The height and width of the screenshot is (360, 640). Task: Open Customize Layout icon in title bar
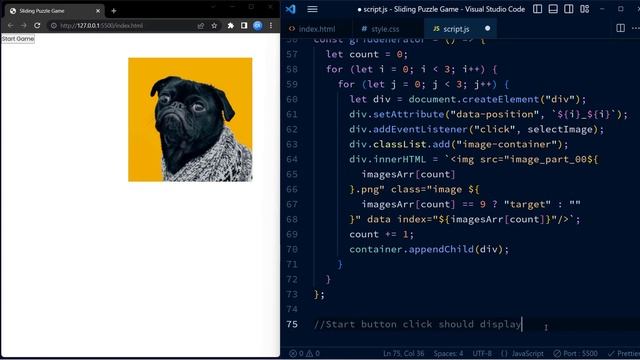(584, 9)
